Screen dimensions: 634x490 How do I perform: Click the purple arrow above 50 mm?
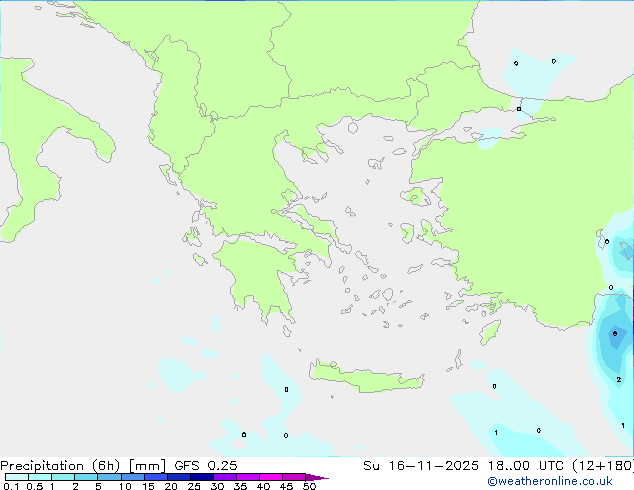click(317, 477)
